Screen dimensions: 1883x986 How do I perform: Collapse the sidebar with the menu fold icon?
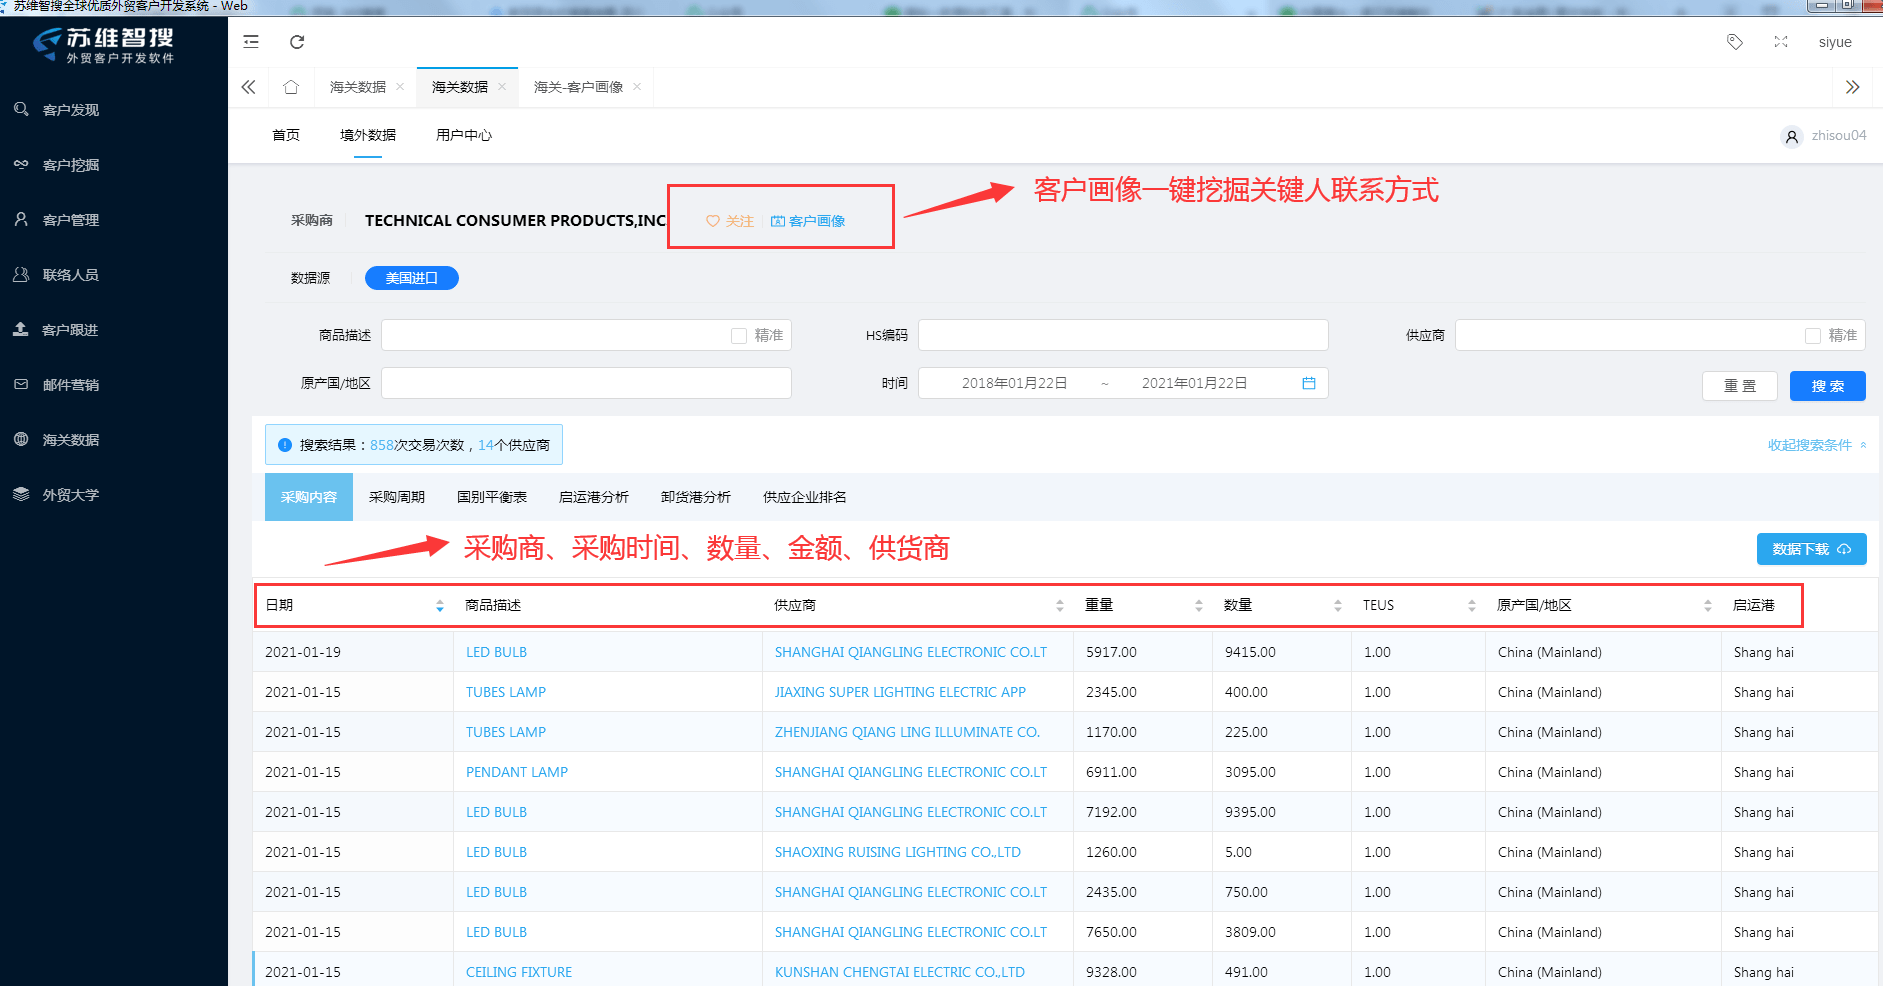(251, 42)
